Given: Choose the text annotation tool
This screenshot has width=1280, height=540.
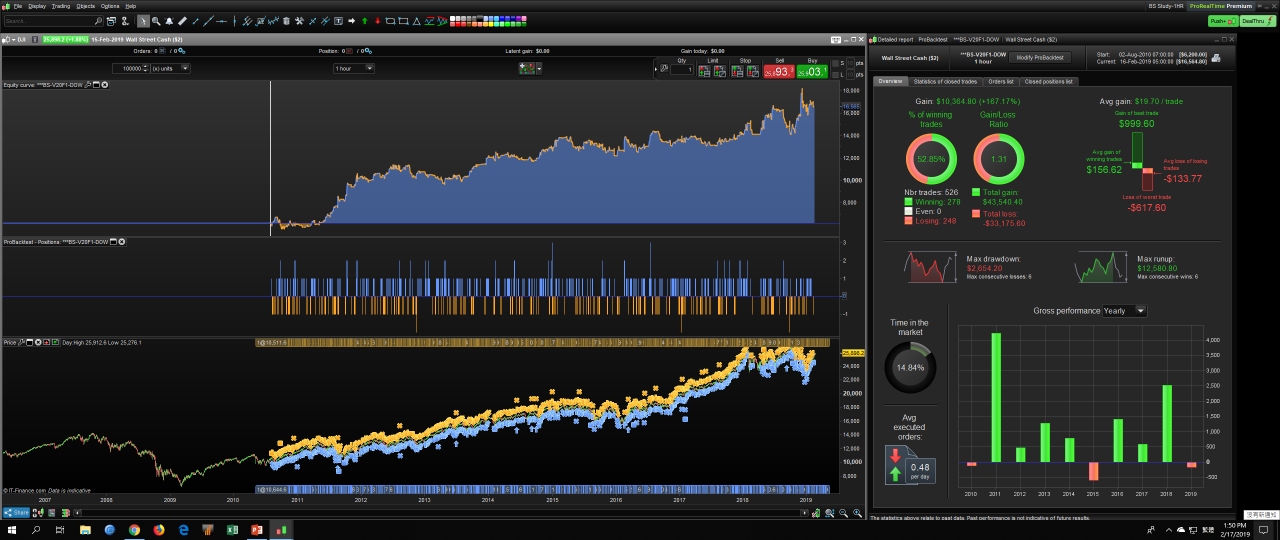Looking at the screenshot, I should (x=338, y=20).
